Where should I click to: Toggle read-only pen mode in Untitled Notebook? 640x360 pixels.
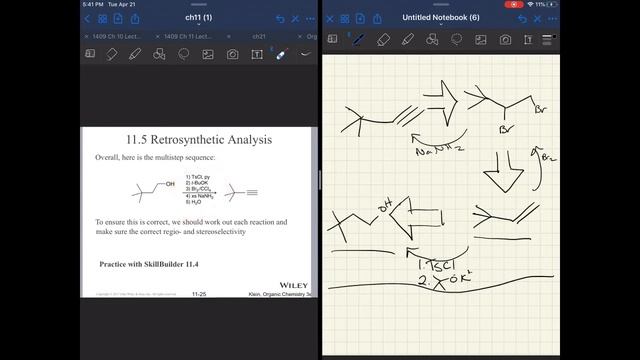[x=538, y=19]
